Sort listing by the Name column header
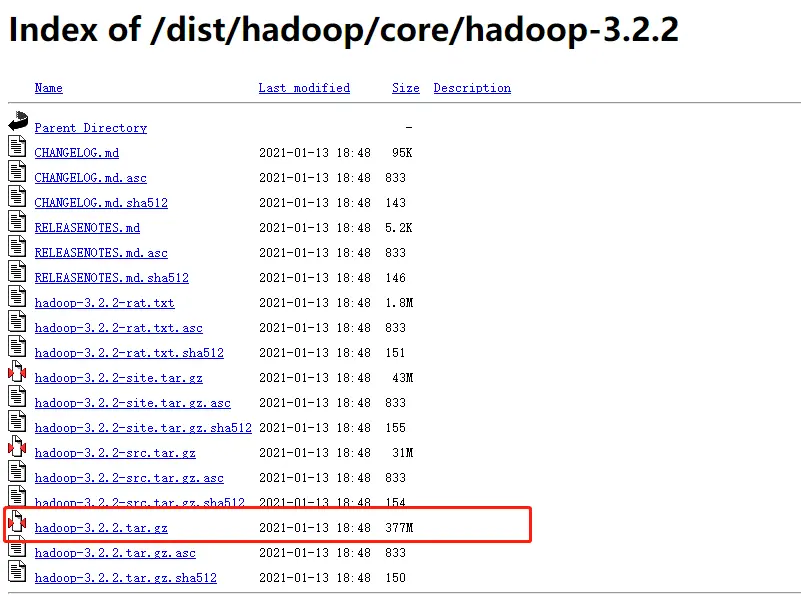Screen dimensions: 801x608 pyautogui.click(x=48, y=88)
